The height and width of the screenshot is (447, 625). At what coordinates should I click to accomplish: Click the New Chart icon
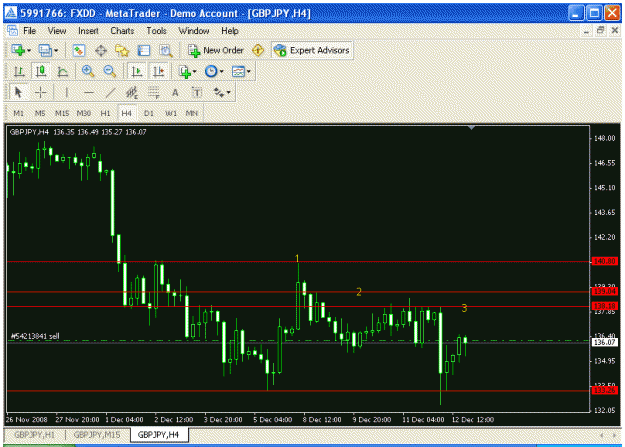(x=18, y=50)
